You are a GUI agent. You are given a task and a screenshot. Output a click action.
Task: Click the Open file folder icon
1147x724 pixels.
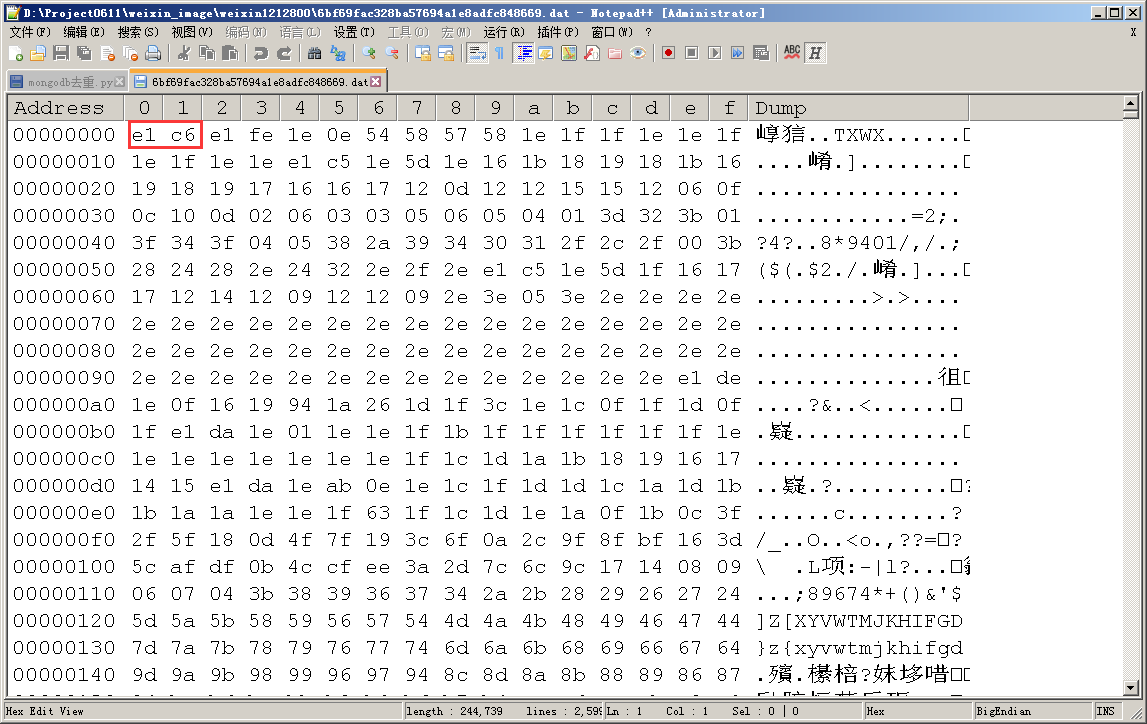(x=38, y=53)
